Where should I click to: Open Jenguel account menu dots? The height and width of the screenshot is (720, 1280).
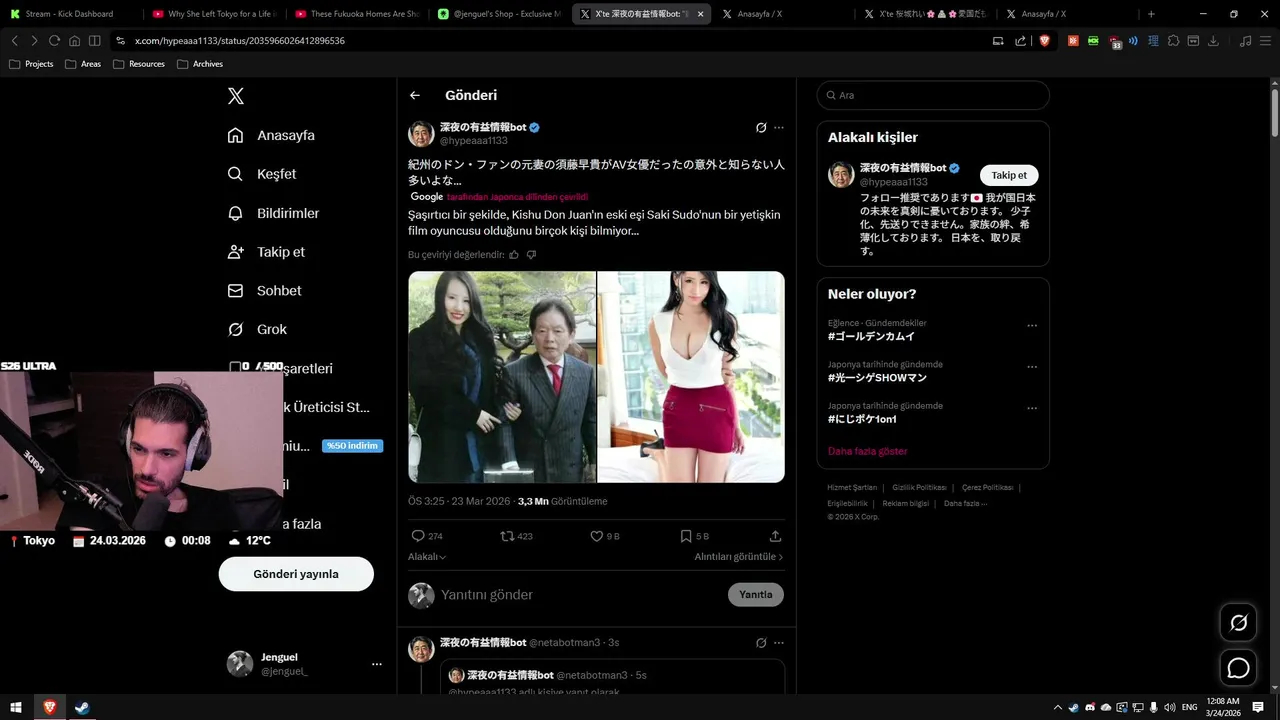click(x=377, y=664)
